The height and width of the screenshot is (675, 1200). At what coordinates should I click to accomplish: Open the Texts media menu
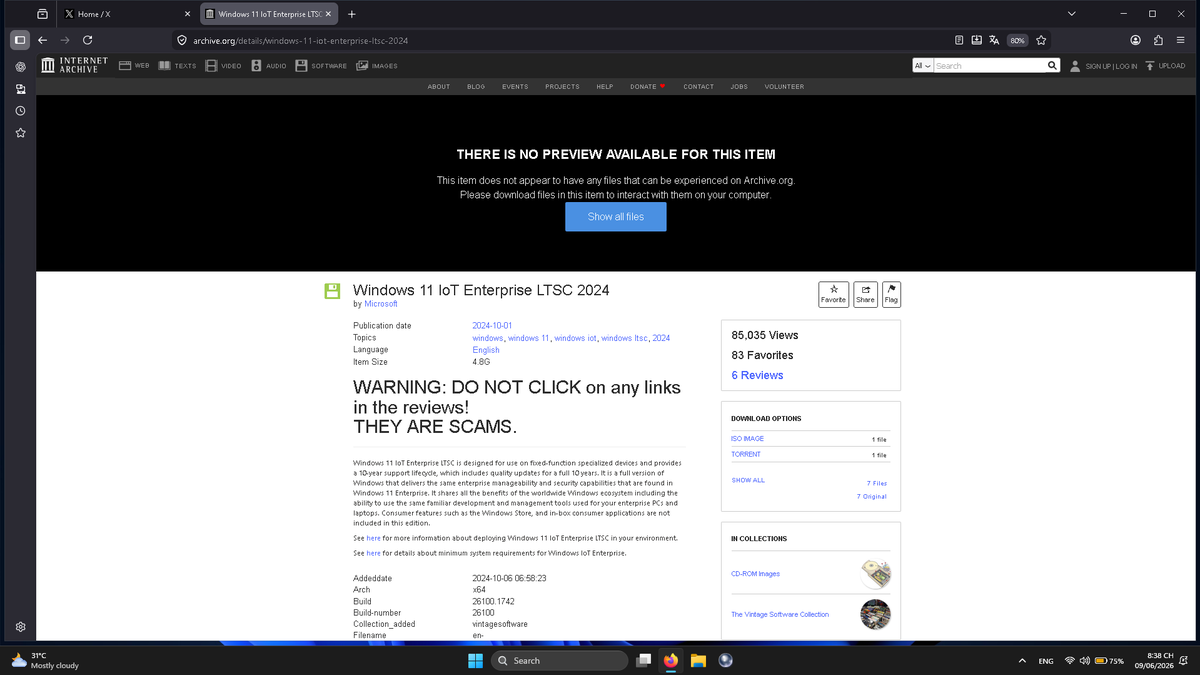pyautogui.click(x=177, y=66)
